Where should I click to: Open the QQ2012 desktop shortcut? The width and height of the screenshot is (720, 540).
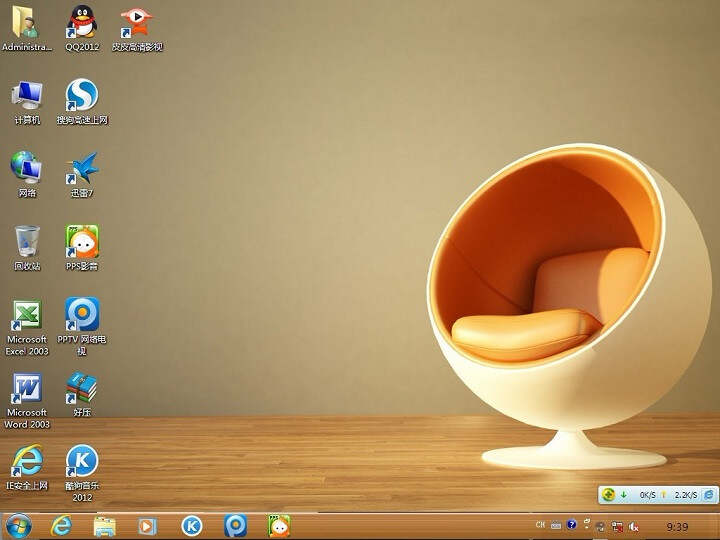tap(82, 22)
